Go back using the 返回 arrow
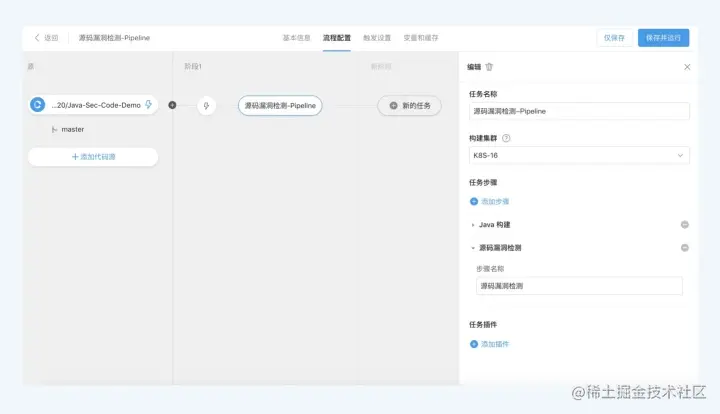This screenshot has height=414, width=720. [x=37, y=38]
